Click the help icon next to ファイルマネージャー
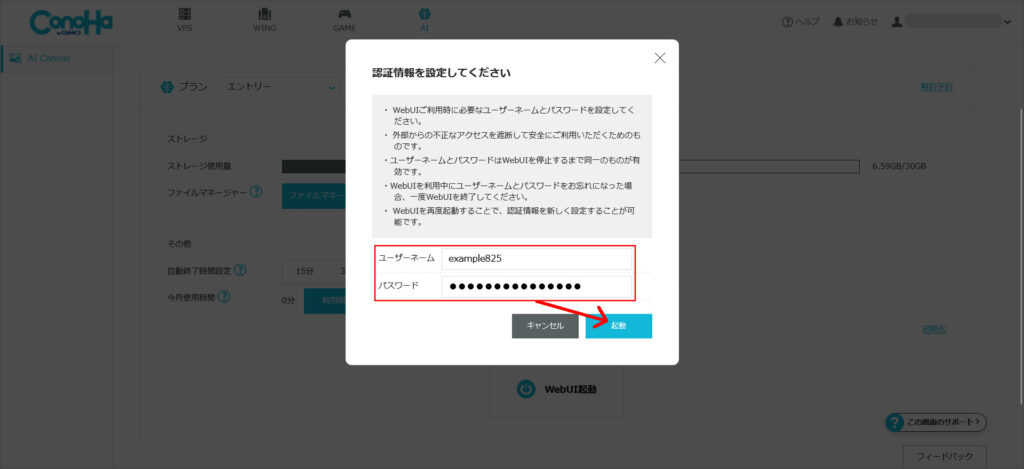Image resolution: width=1024 pixels, height=469 pixels. (256, 192)
